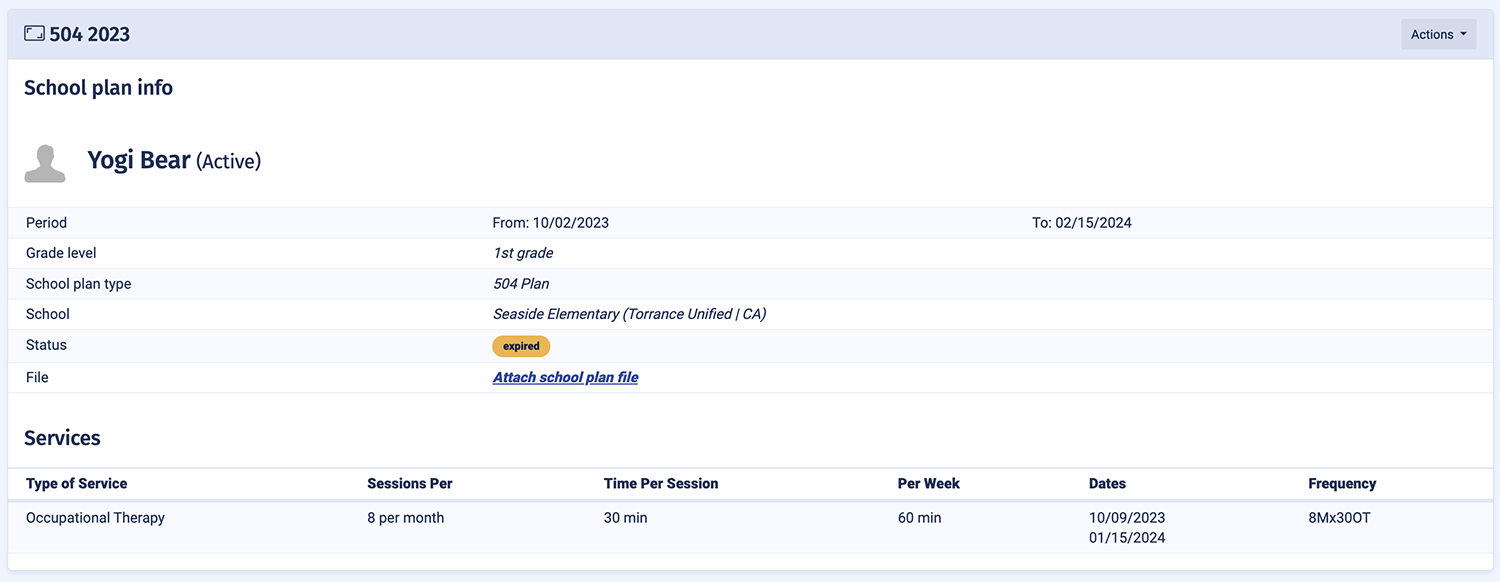Screen dimensions: 1500x582
Task: Click the 504 2023 panel title
Action: [90, 34]
